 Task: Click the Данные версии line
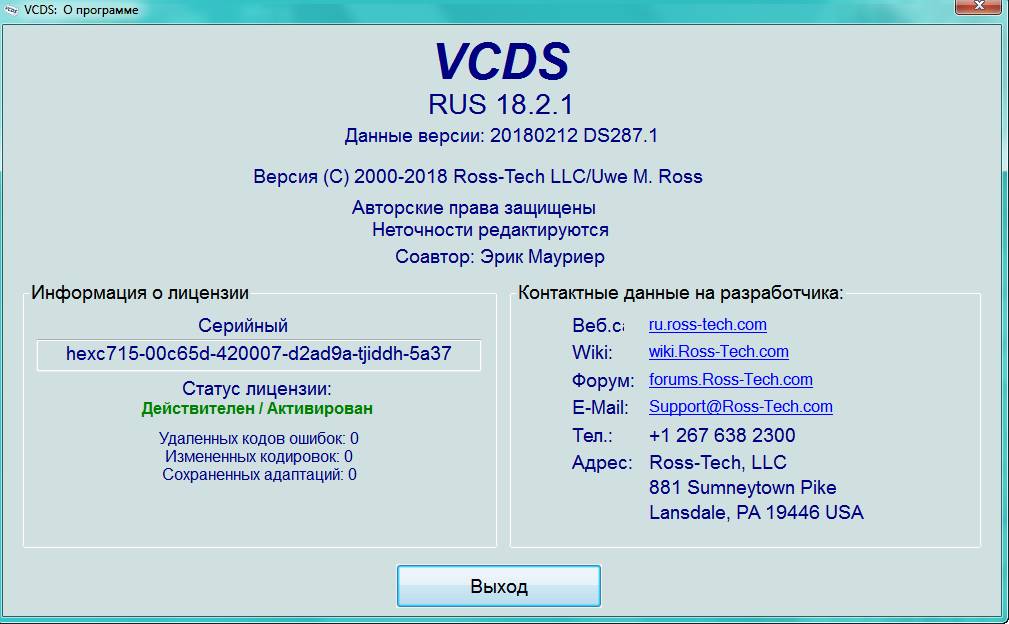pyautogui.click(x=501, y=136)
